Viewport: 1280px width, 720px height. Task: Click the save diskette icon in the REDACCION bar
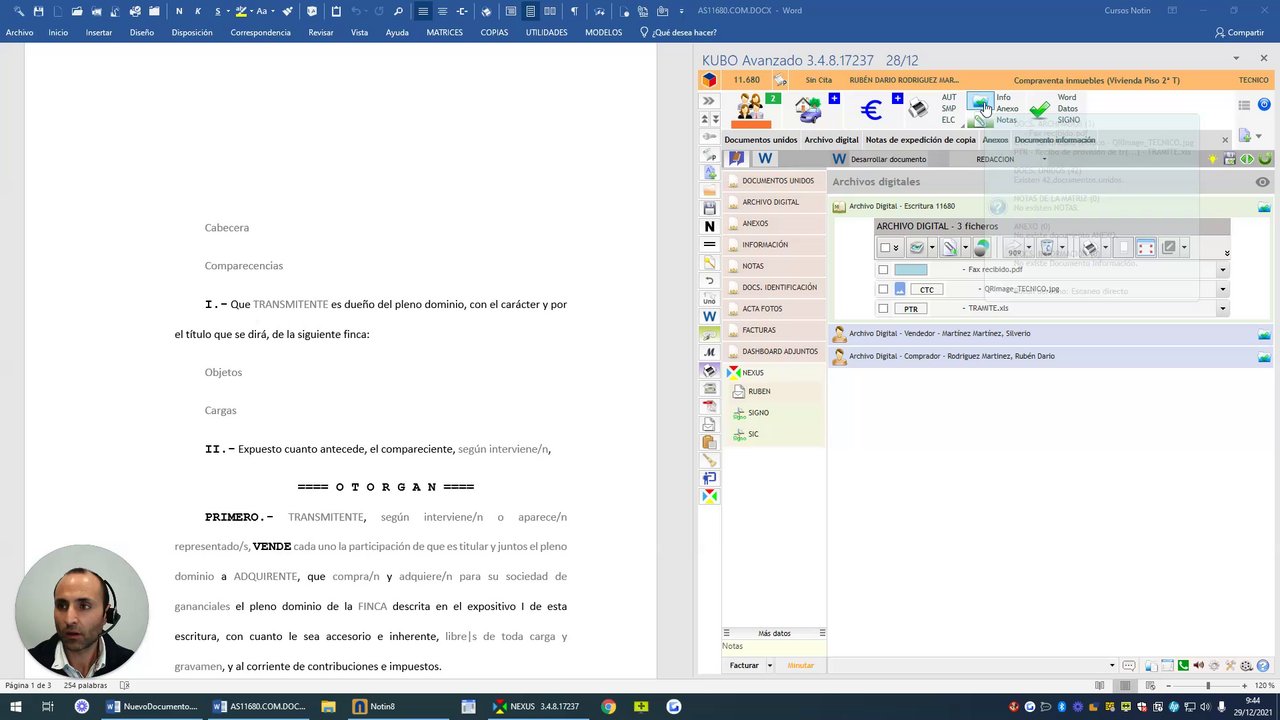point(1230,159)
